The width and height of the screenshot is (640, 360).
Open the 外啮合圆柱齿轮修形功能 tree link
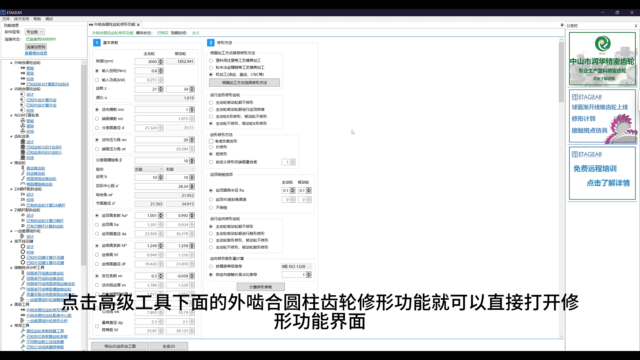point(47,310)
